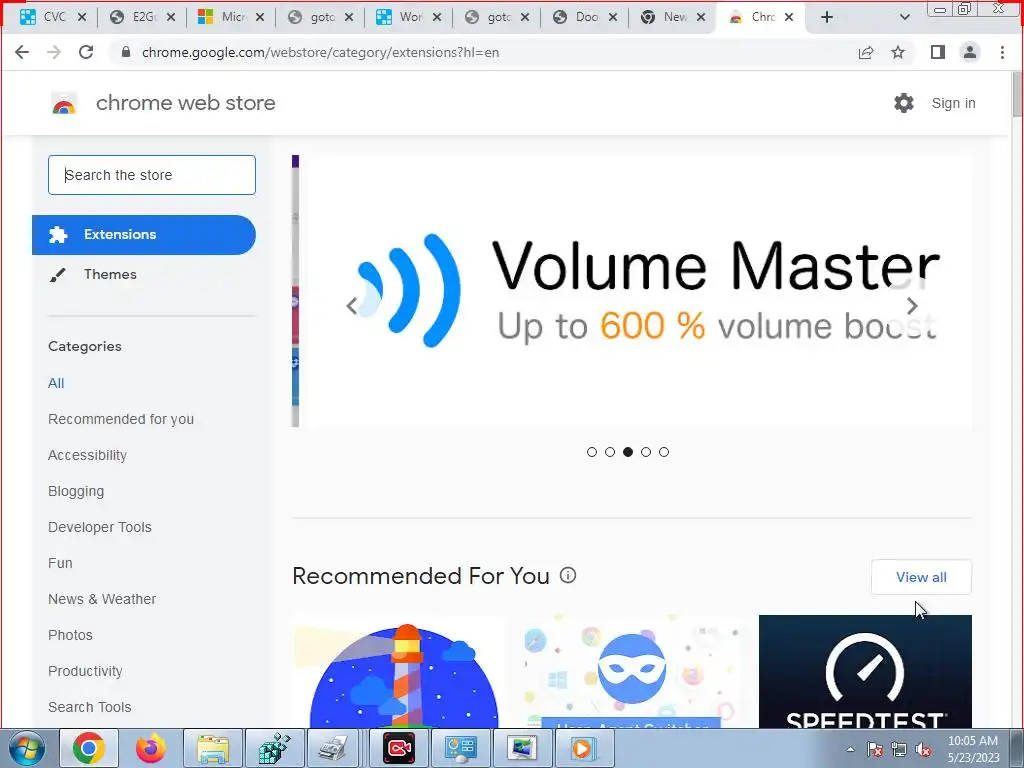Choose the Blogging category
The image size is (1024, 768).
click(x=76, y=491)
